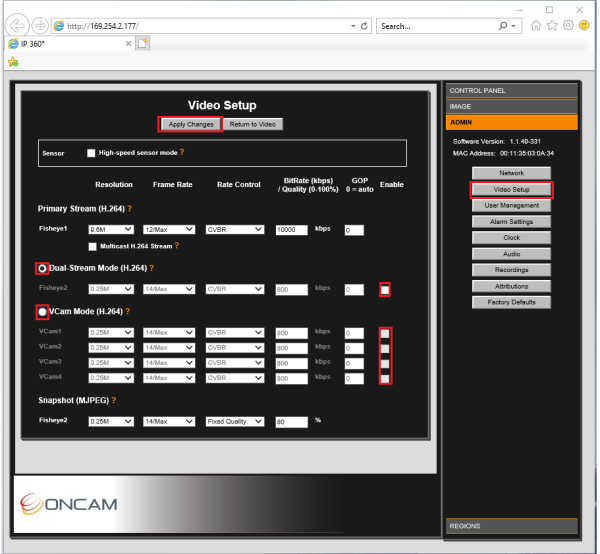600x554 pixels.
Task: Open Fisheye1 resolution dropdown
Action: coord(111,230)
